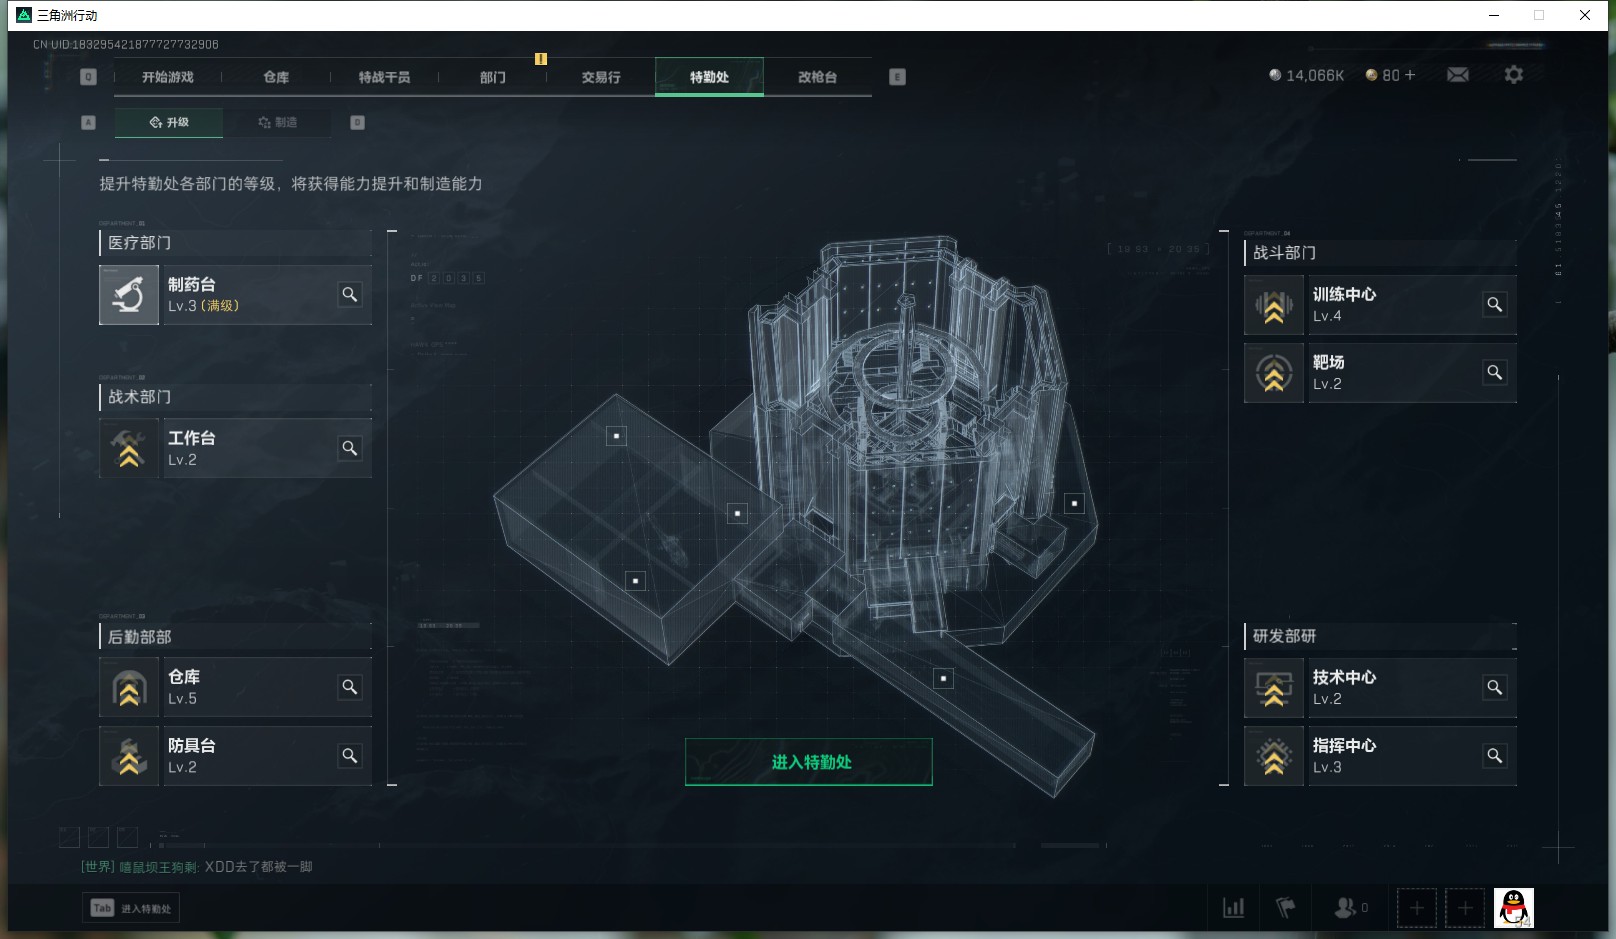Click the magnifier next to 训练中心
The height and width of the screenshot is (939, 1616).
click(1494, 304)
